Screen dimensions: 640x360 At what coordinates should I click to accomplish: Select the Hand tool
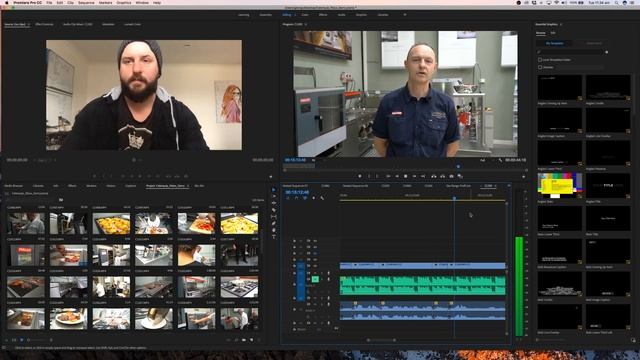point(273,230)
